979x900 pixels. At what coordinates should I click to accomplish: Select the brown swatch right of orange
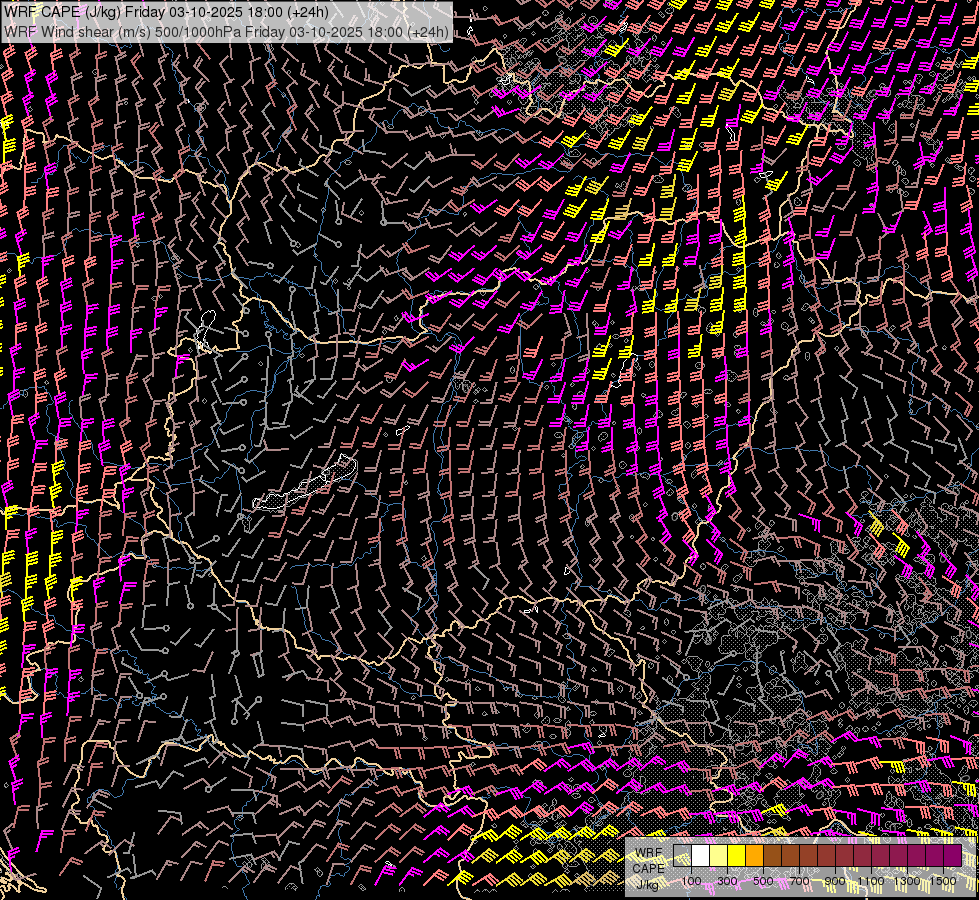[773, 856]
